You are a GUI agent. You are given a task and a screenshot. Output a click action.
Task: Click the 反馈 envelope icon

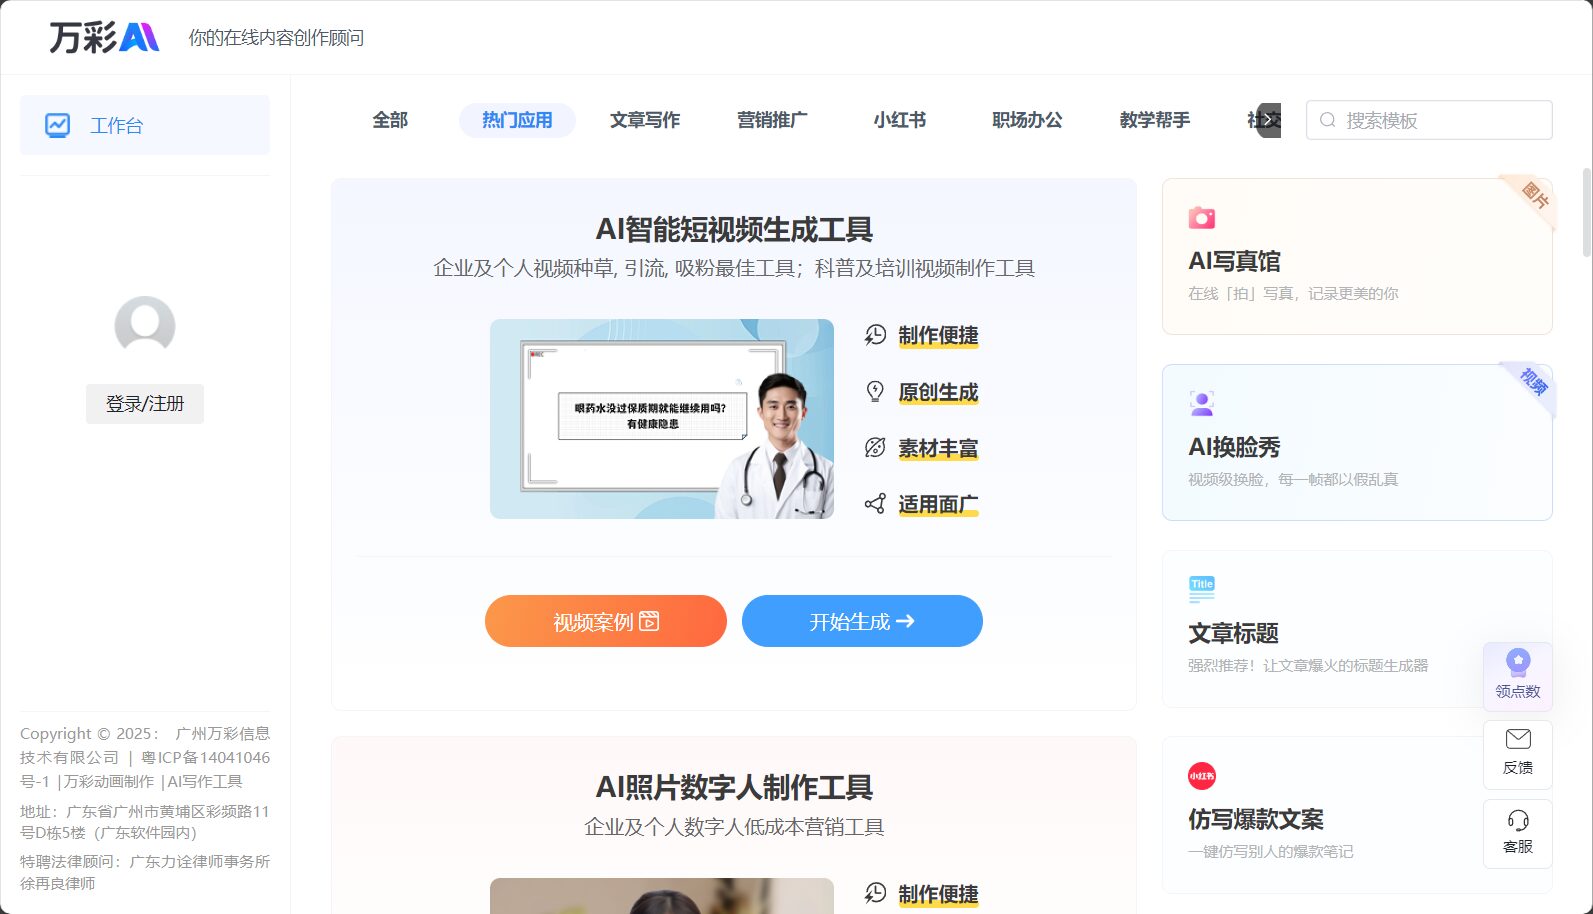tap(1518, 739)
